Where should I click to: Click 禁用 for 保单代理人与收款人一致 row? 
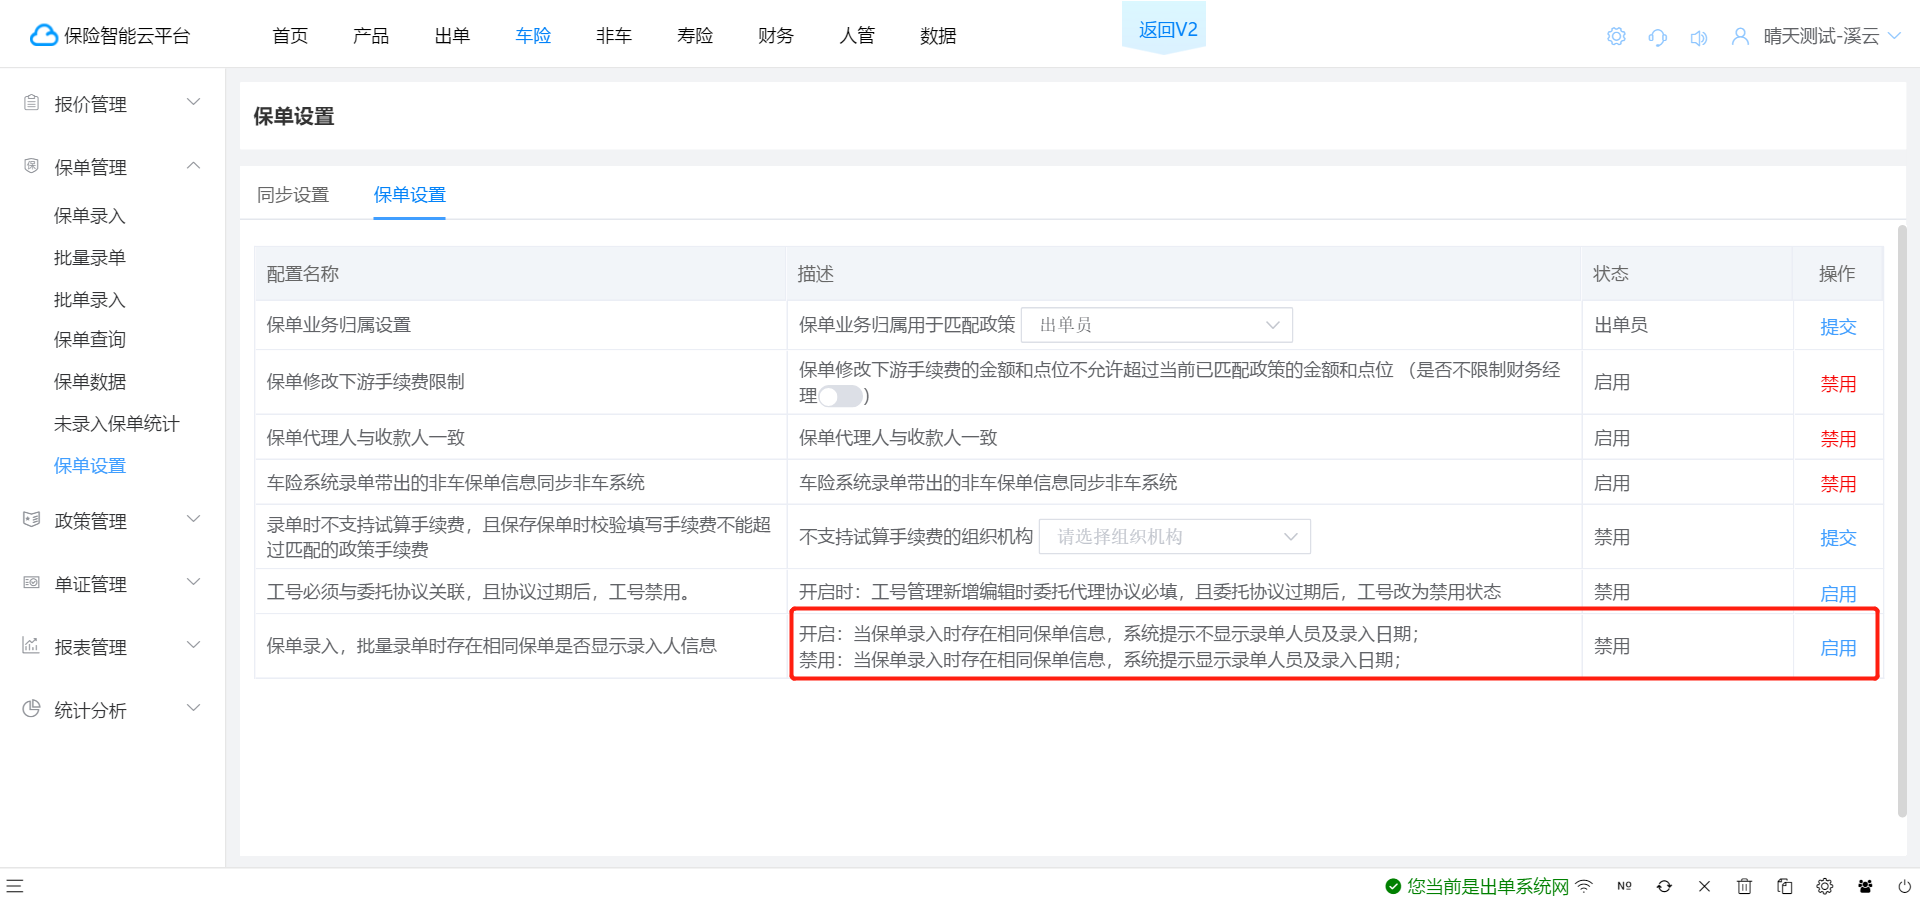1838,439
